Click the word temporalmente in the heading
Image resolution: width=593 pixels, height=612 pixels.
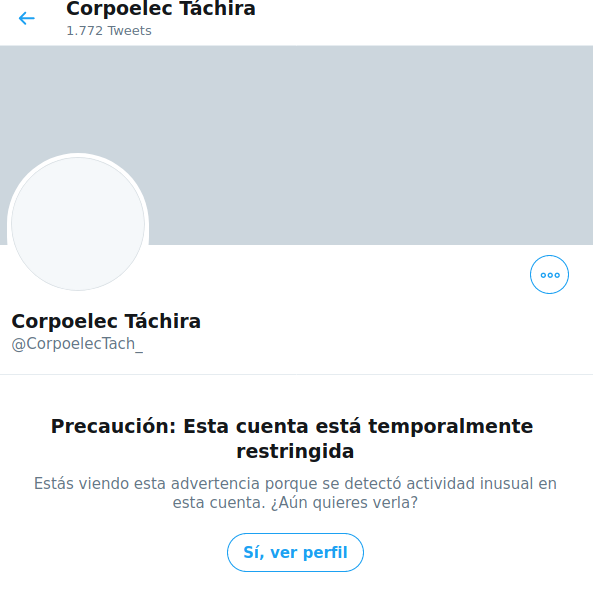pyautogui.click(x=451, y=426)
